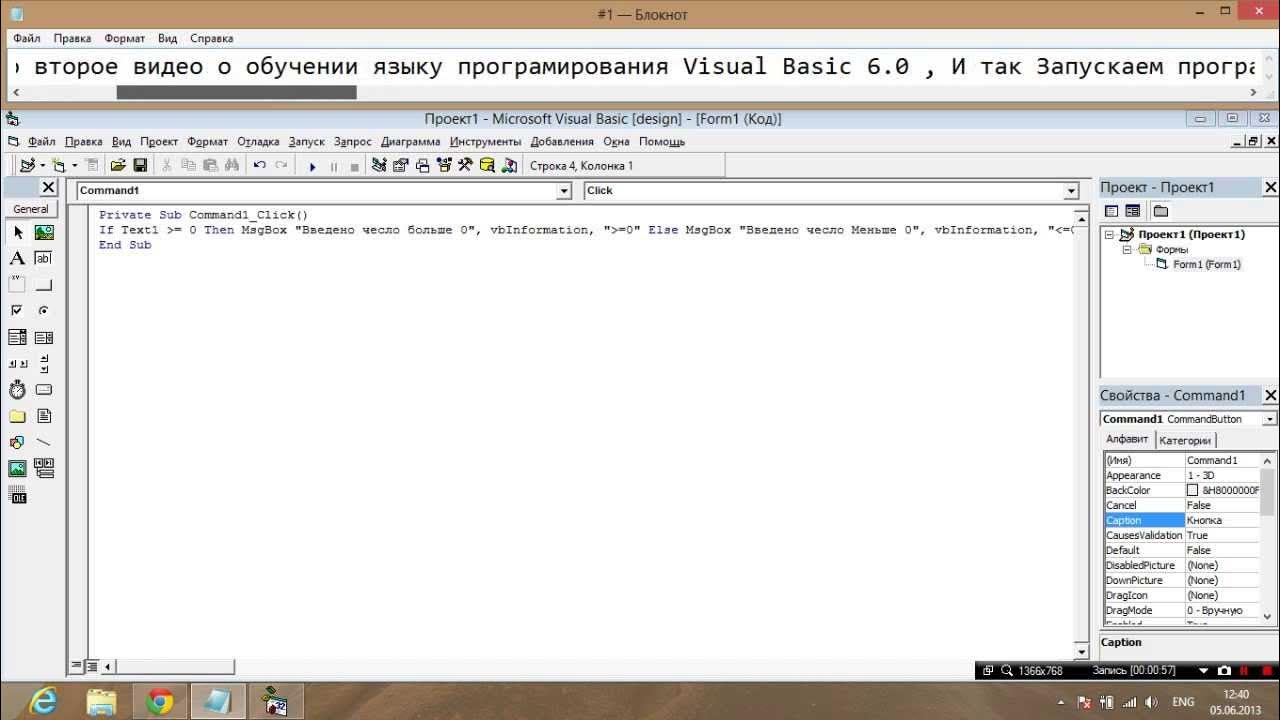Select the FileListBox control in the toolbox
1280x720 pixels.
[44, 416]
